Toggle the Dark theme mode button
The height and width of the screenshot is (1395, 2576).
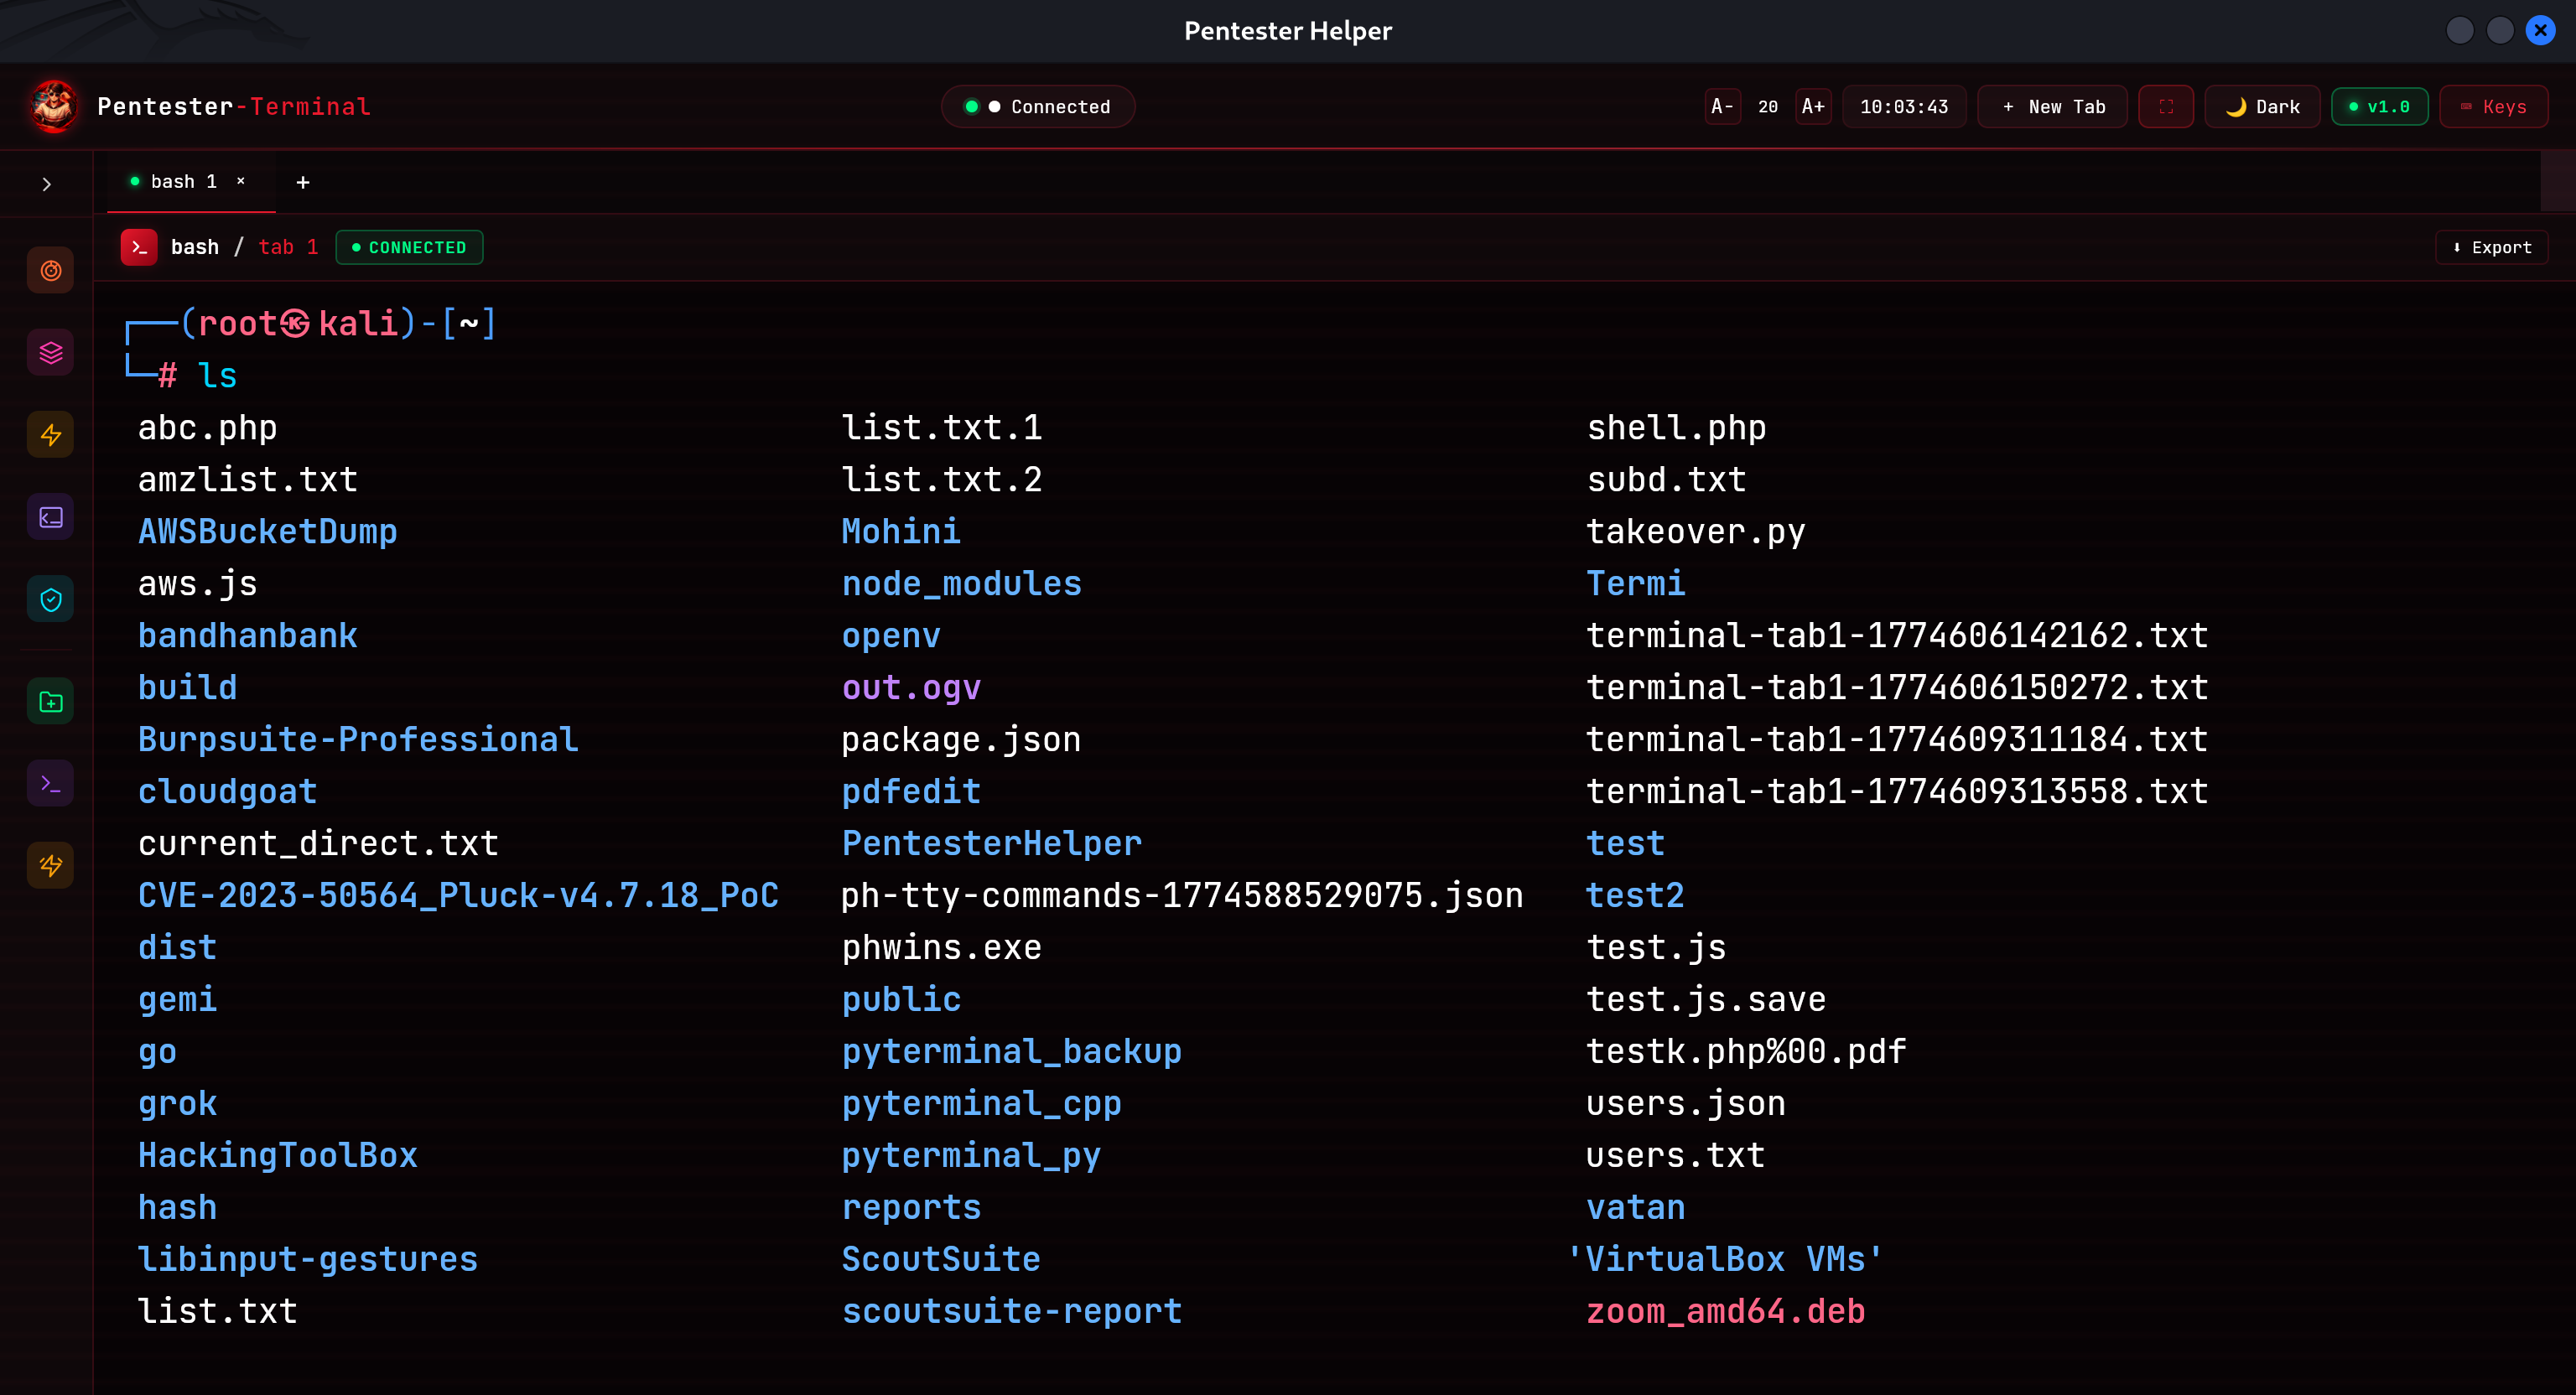[x=2262, y=107]
